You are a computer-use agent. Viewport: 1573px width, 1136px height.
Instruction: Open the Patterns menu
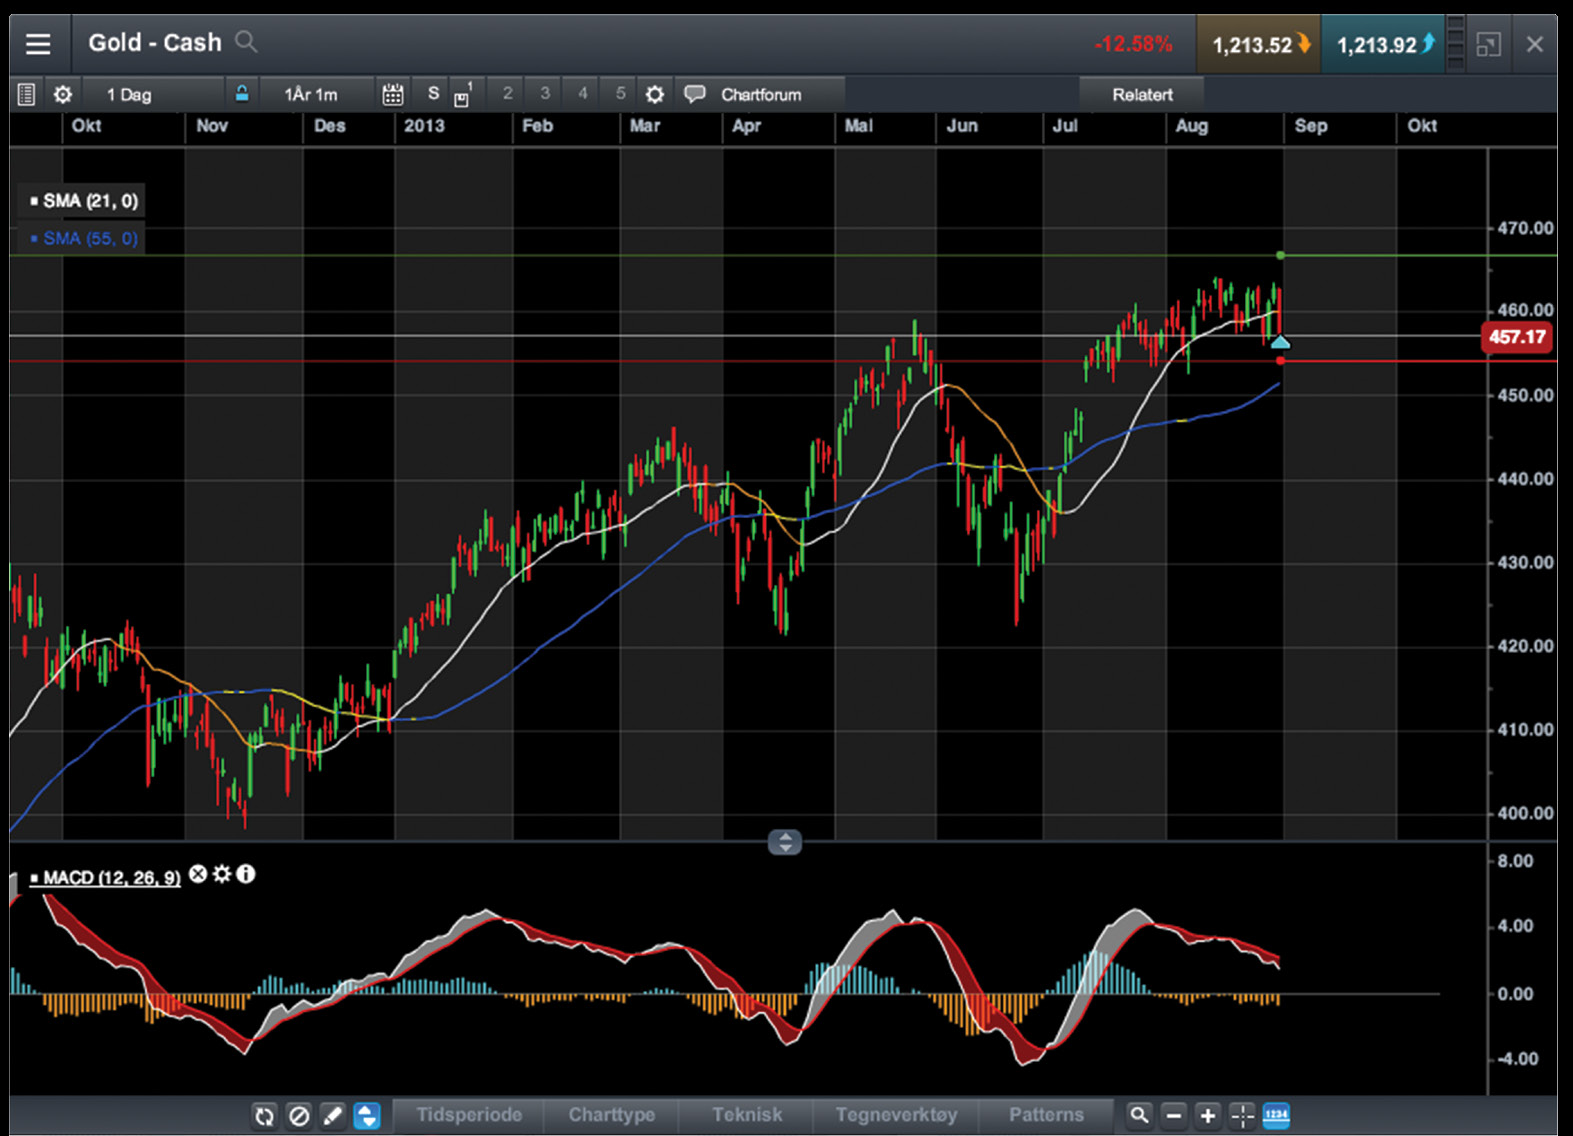1046,1114
